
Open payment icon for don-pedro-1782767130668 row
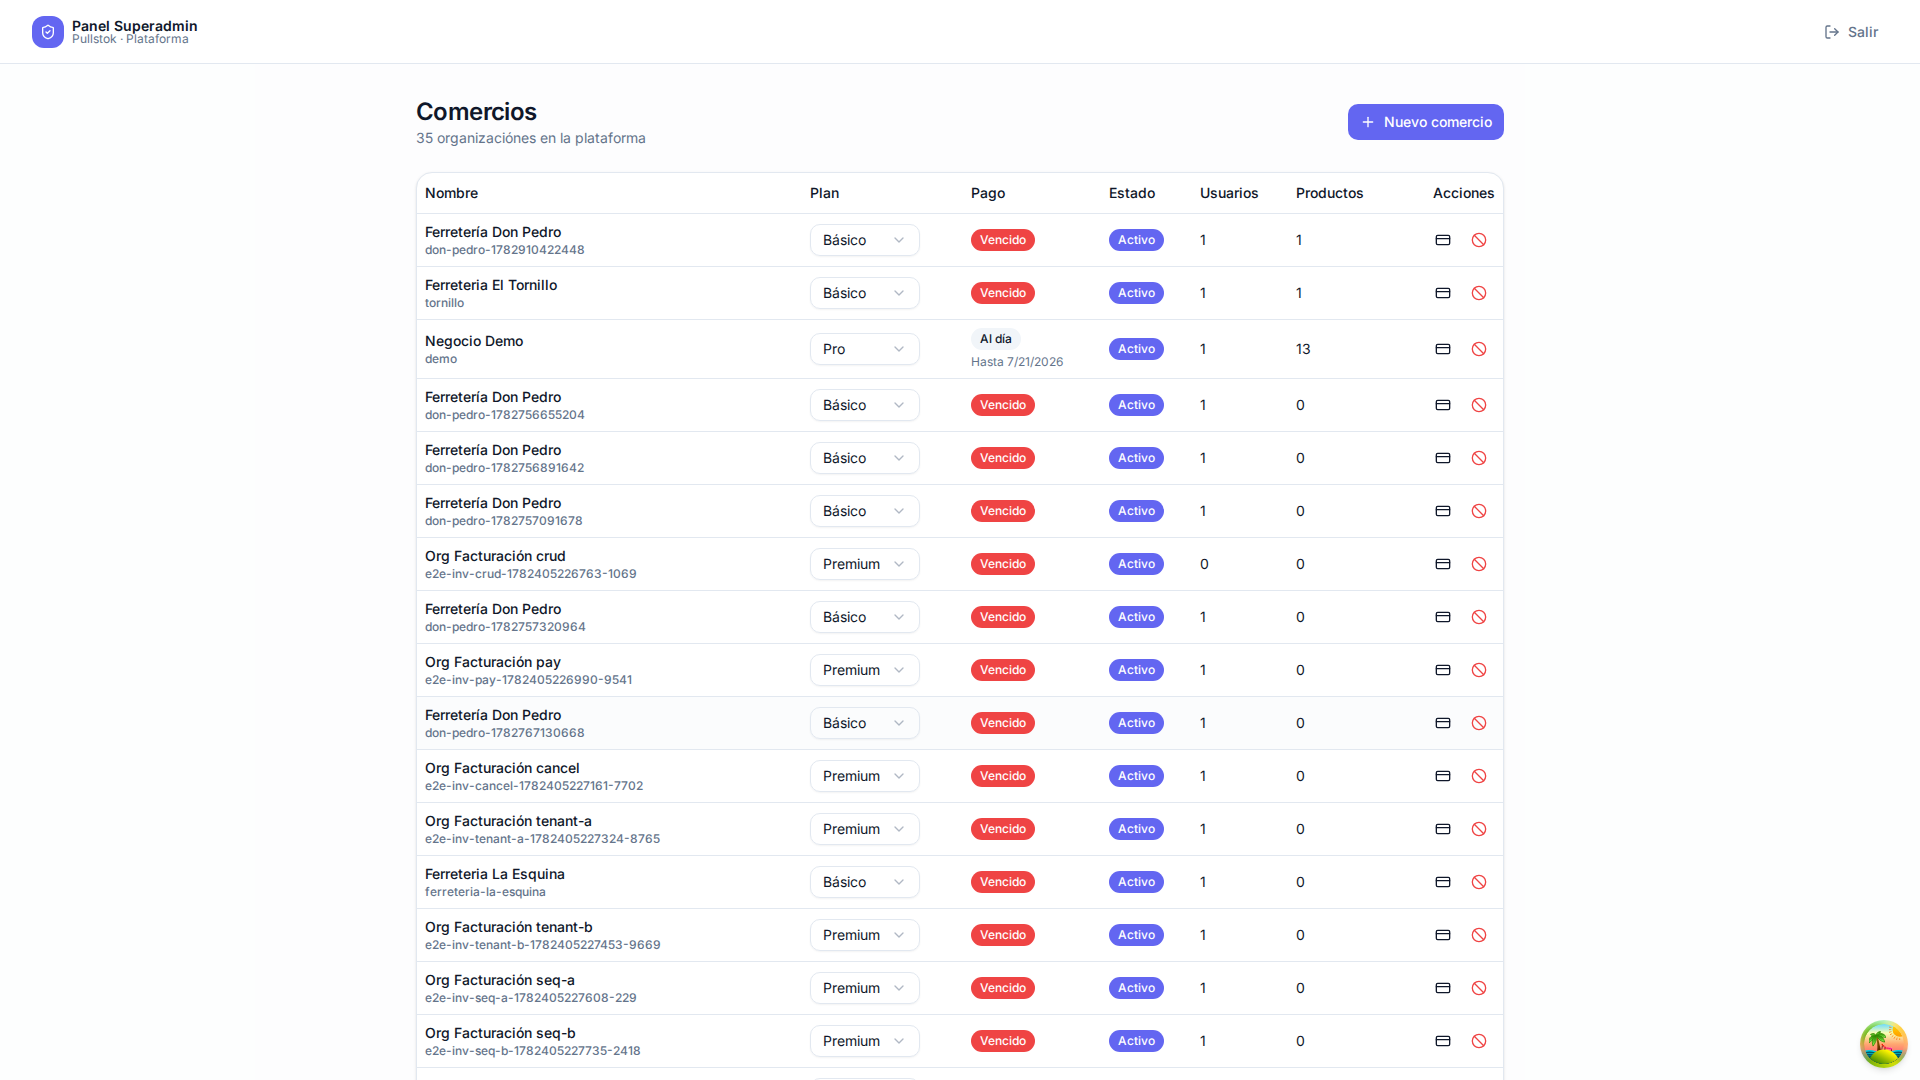1443,723
